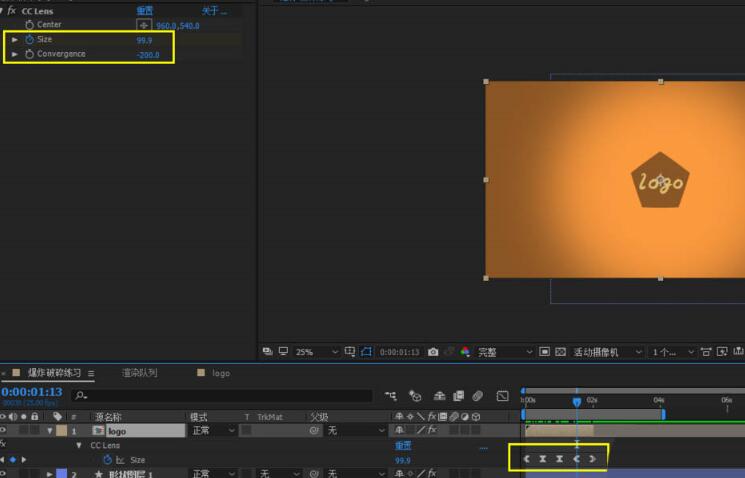The height and width of the screenshot is (478, 745).
Task: Select the Size value 99.9 in effect controls
Action: coord(144,40)
